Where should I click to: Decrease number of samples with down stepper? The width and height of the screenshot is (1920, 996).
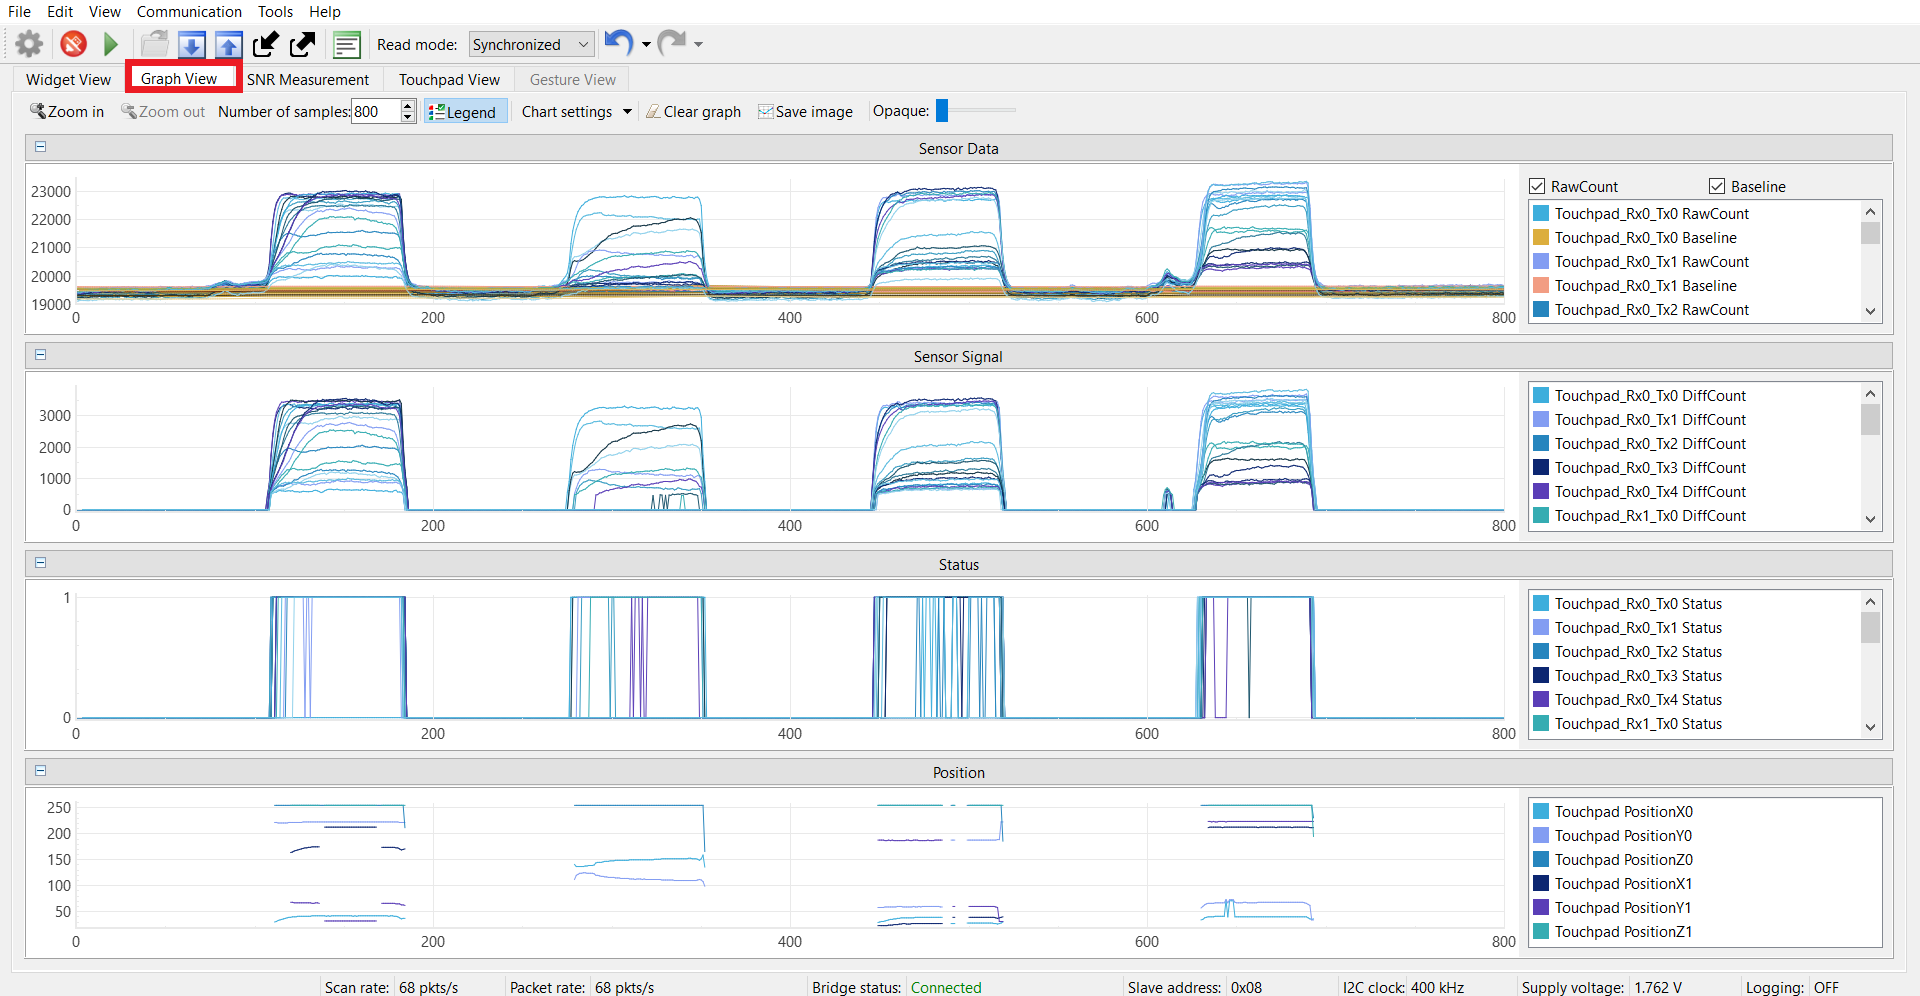coord(407,117)
